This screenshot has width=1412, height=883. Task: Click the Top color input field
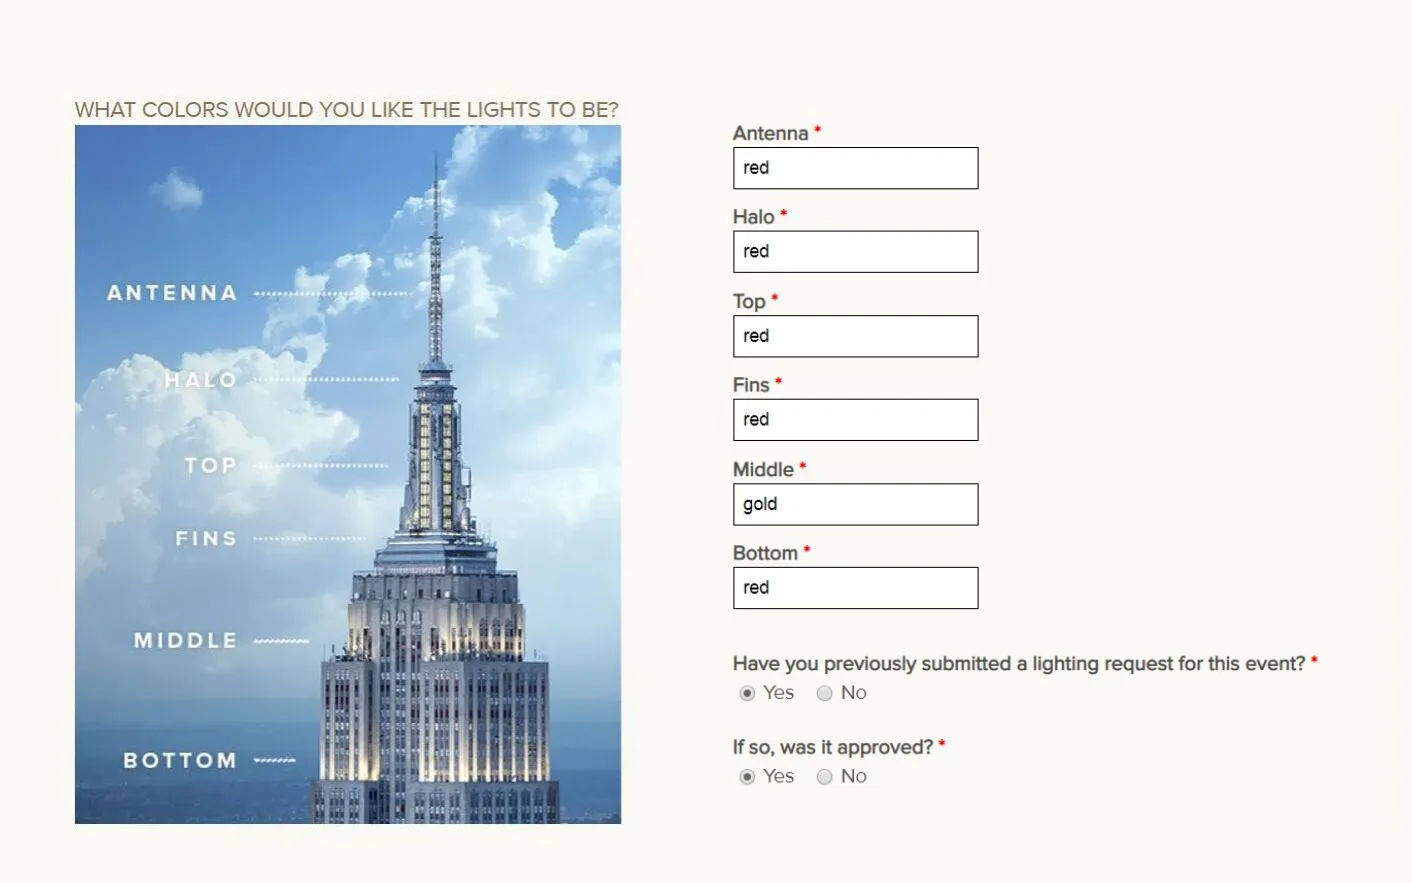[x=855, y=336]
